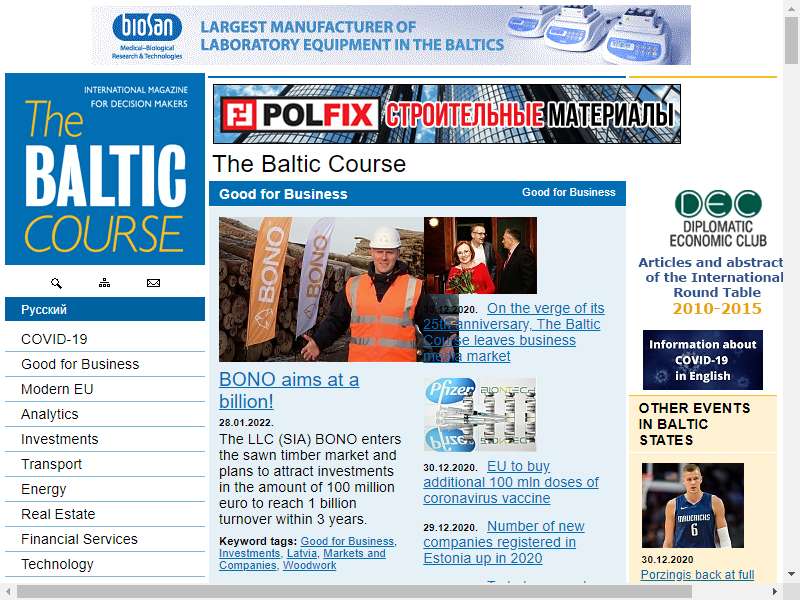800x600 pixels.
Task: Click the Pfizer BioNTech vaccine image
Action: 480,414
